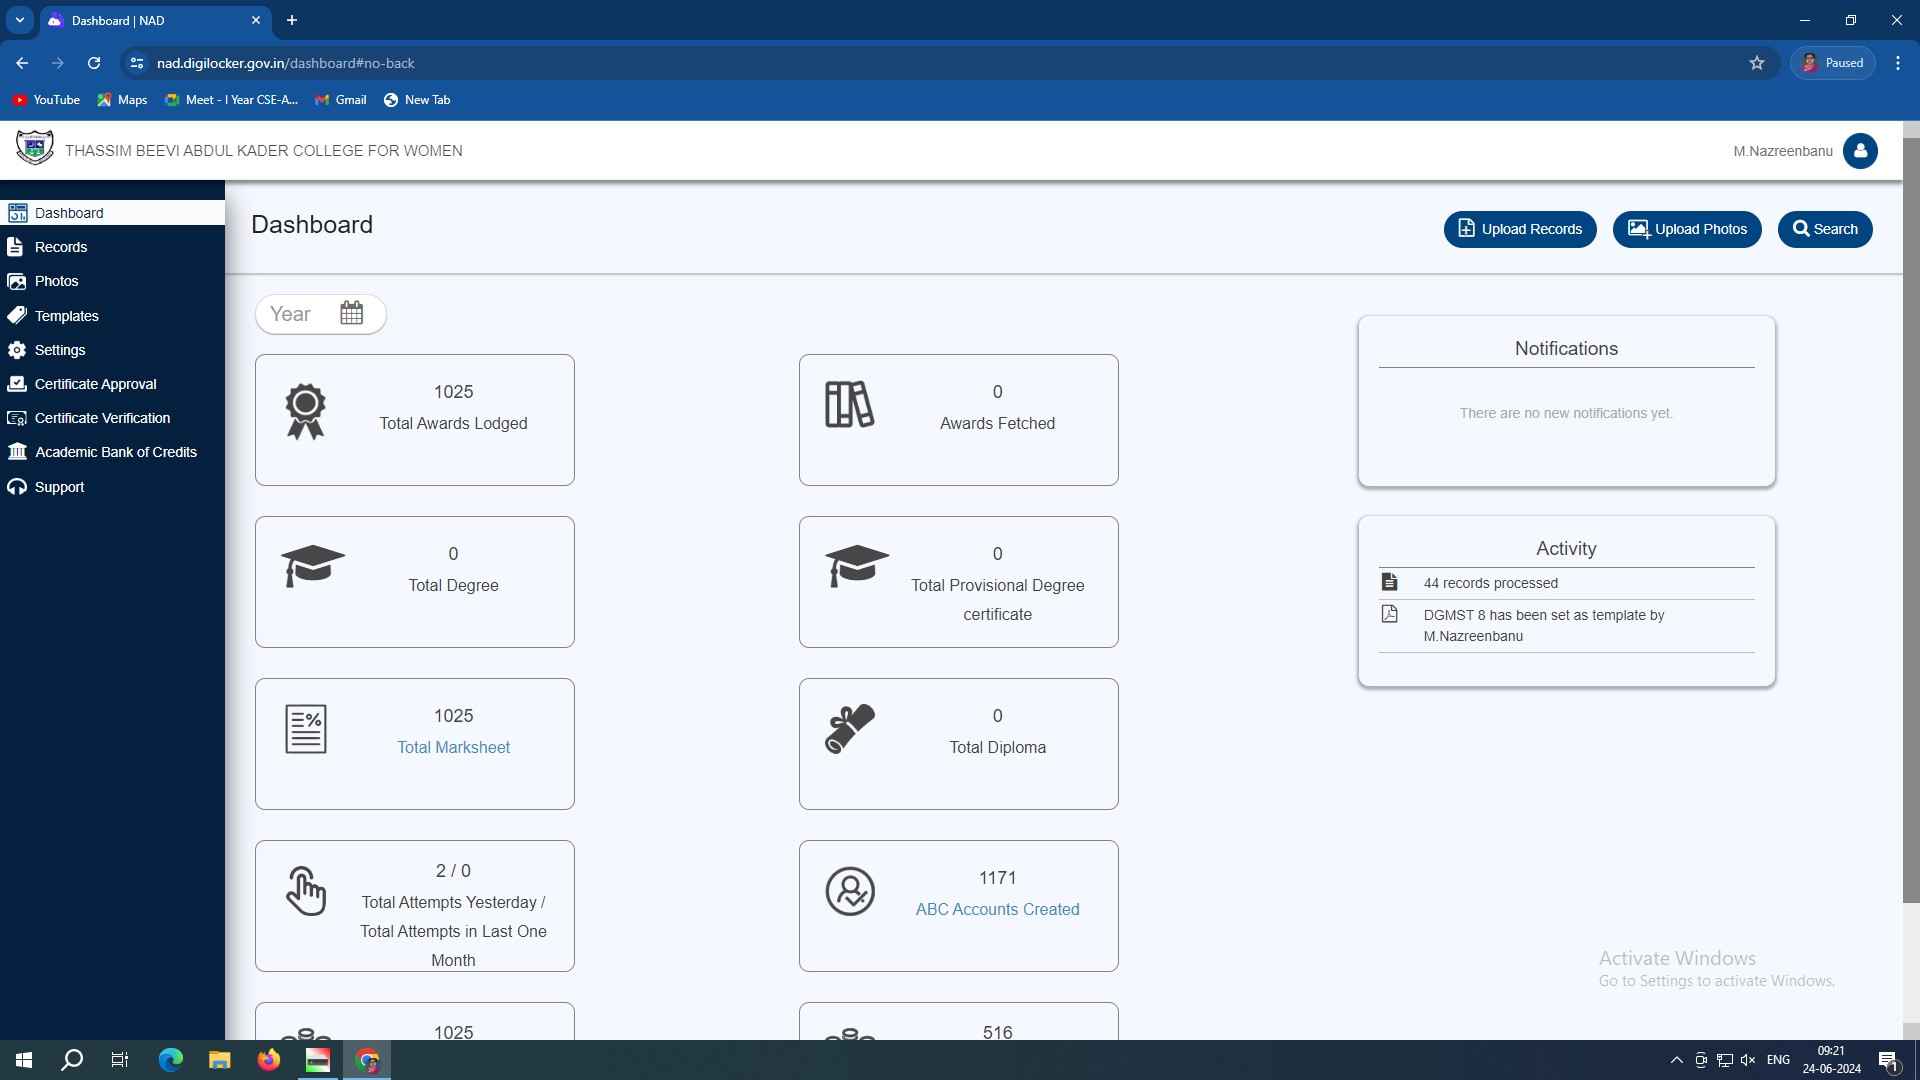The height and width of the screenshot is (1080, 1920).
Task: Open Academic Bank of Credits menu
Action: (115, 452)
